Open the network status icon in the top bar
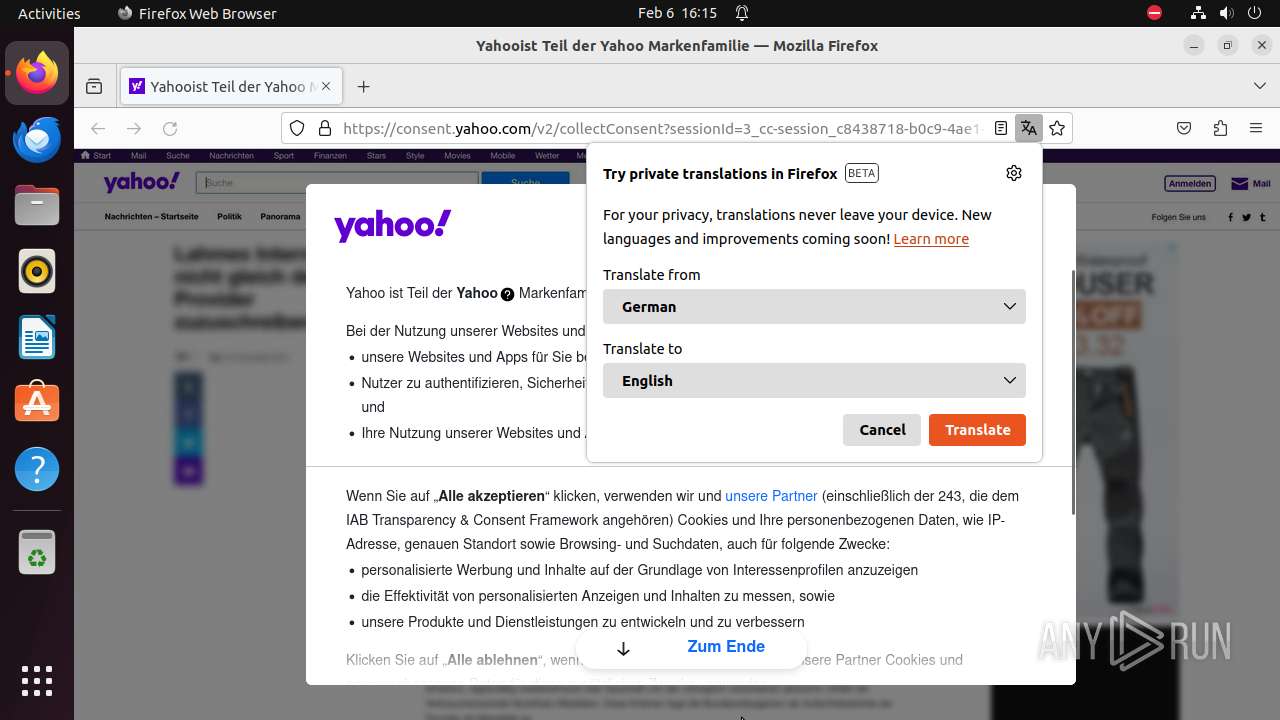This screenshot has width=1280, height=720. [1198, 13]
